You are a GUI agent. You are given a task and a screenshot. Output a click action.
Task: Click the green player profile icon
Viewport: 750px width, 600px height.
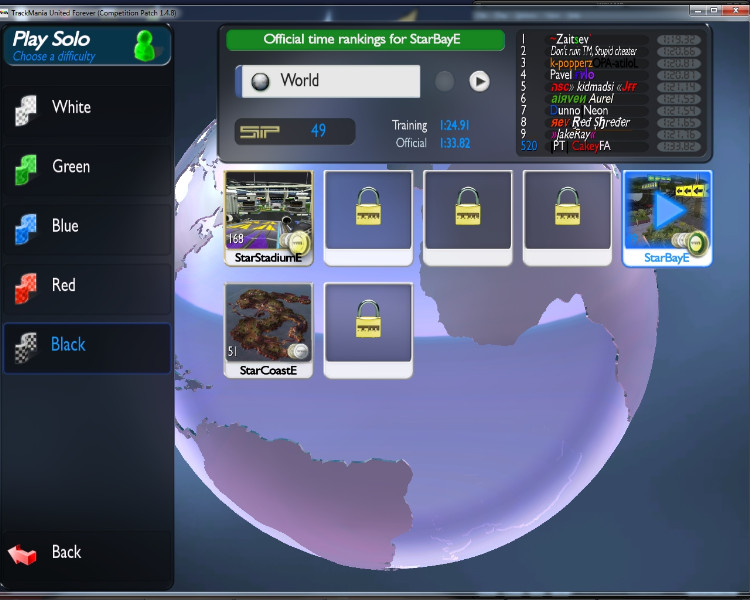147,46
